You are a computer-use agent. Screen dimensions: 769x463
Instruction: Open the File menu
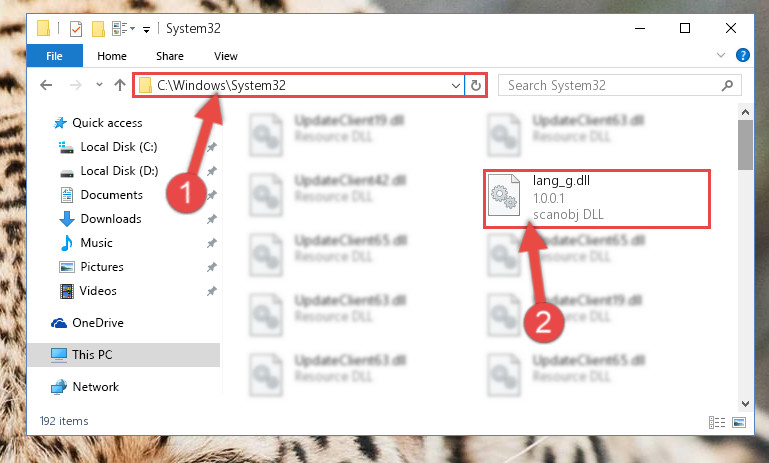(54, 56)
